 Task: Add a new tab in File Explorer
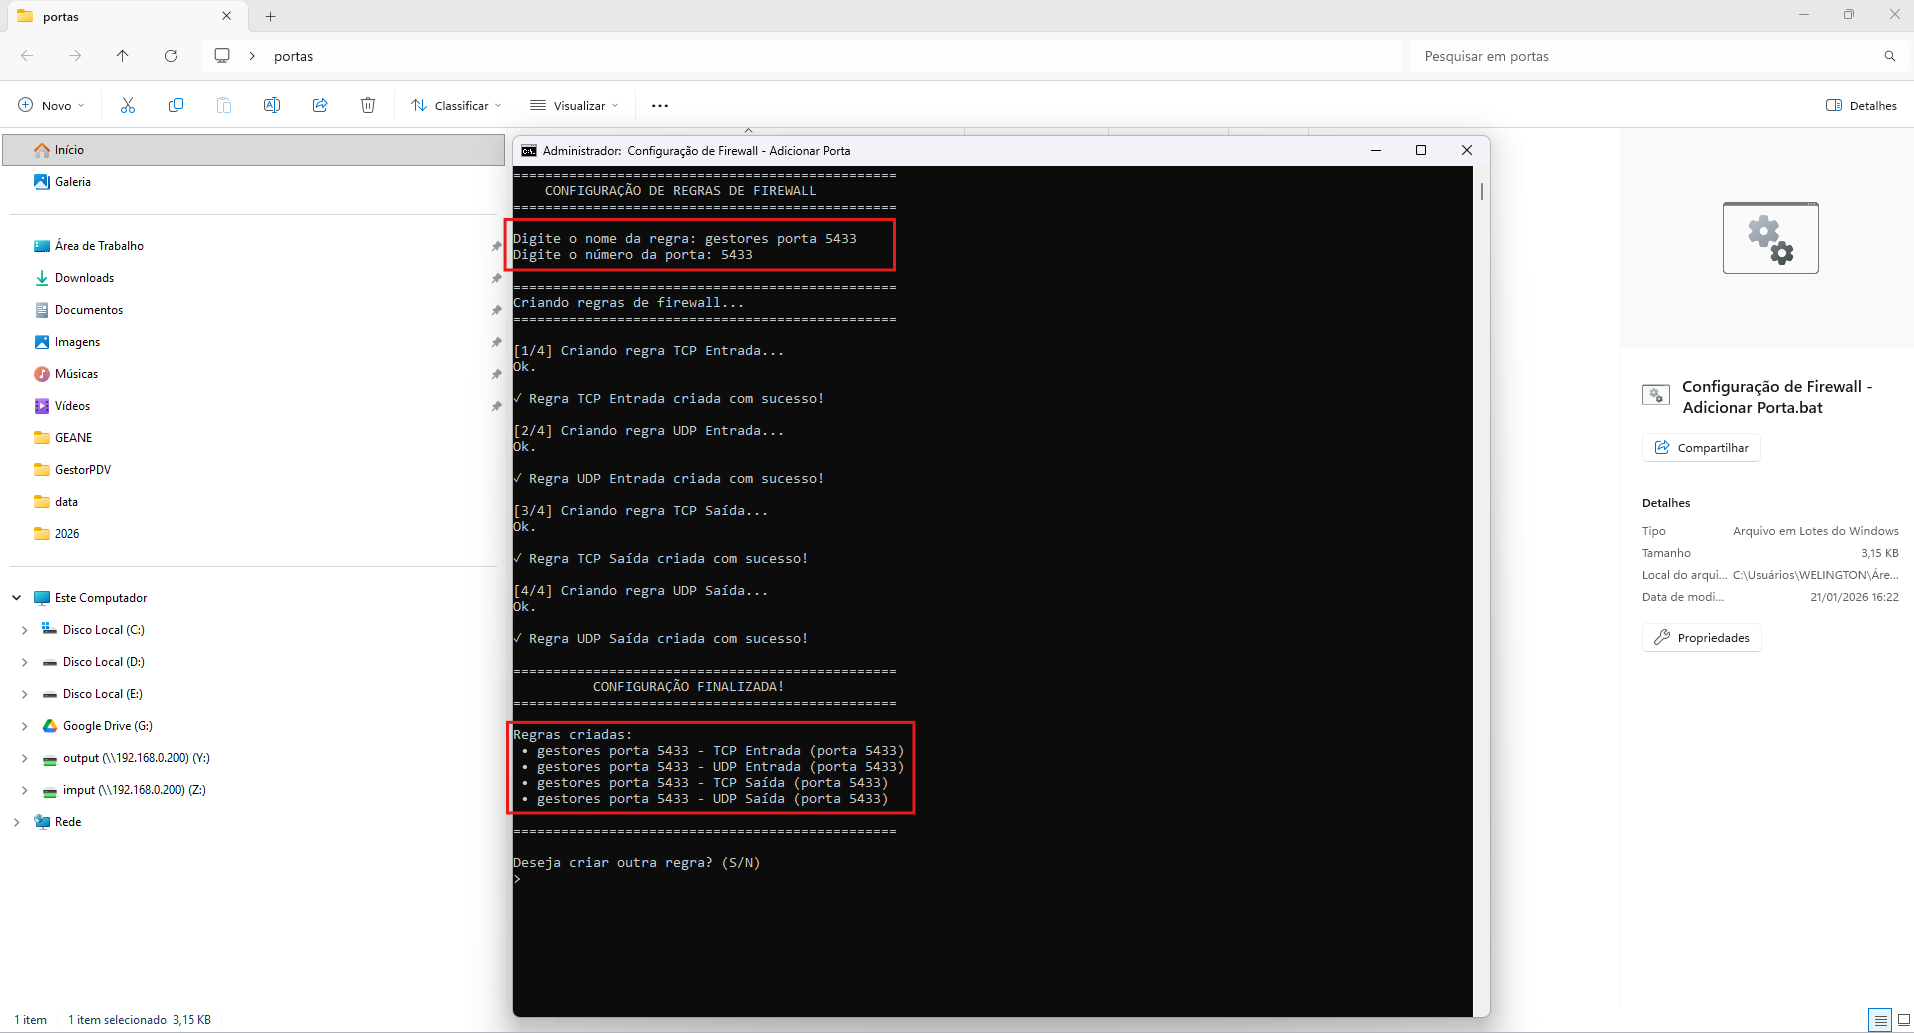click(271, 16)
